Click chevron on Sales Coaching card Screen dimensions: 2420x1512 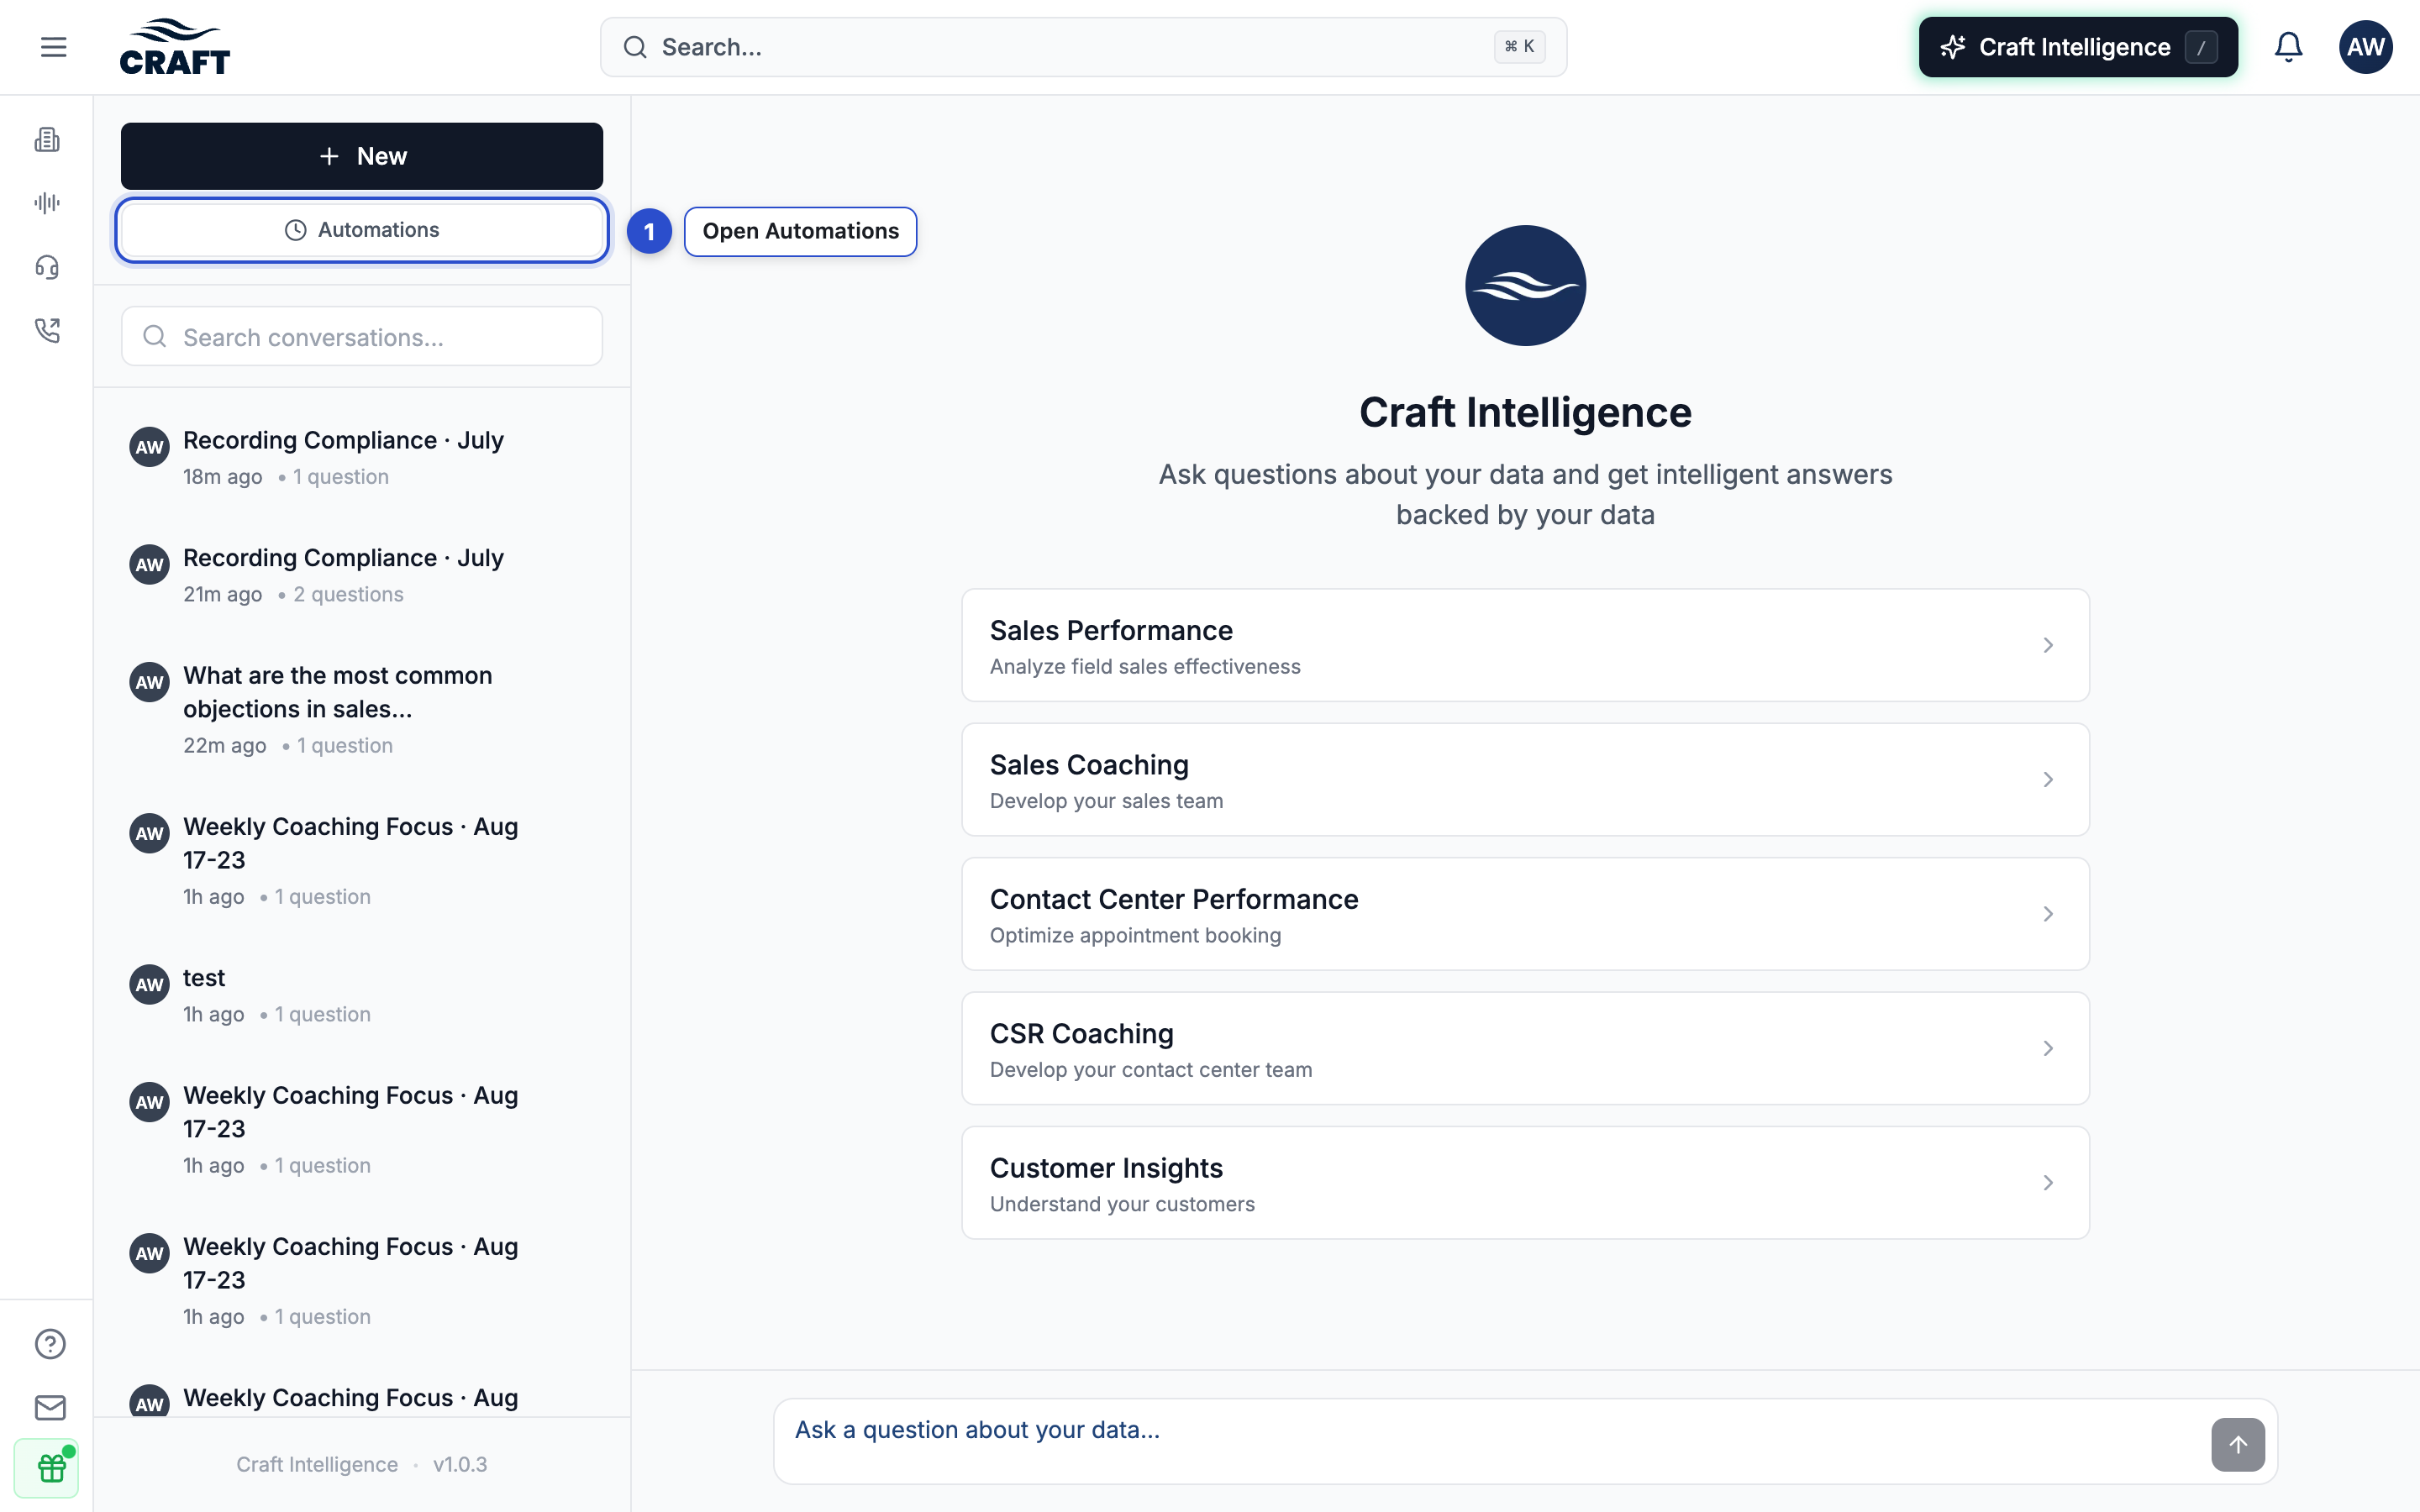click(2048, 780)
